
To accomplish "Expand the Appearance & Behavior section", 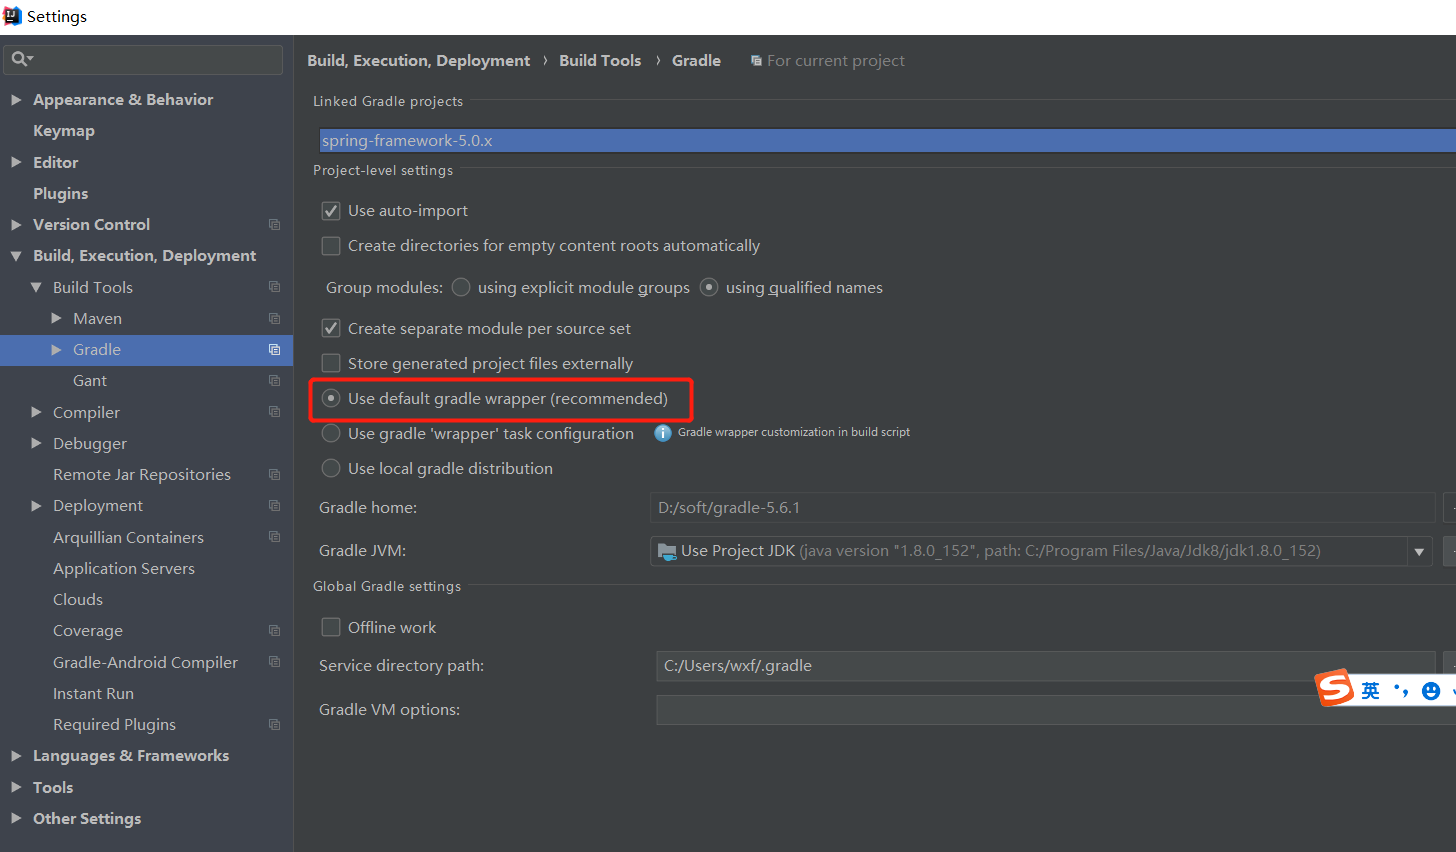I will [x=16, y=100].
